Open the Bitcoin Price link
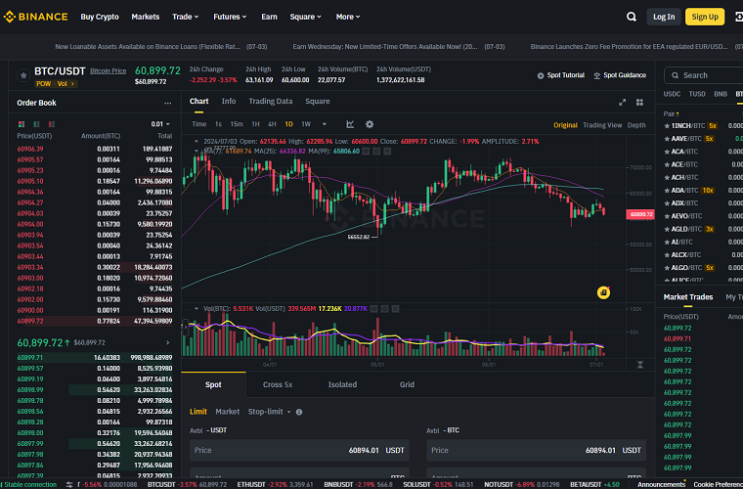 [x=108, y=71]
